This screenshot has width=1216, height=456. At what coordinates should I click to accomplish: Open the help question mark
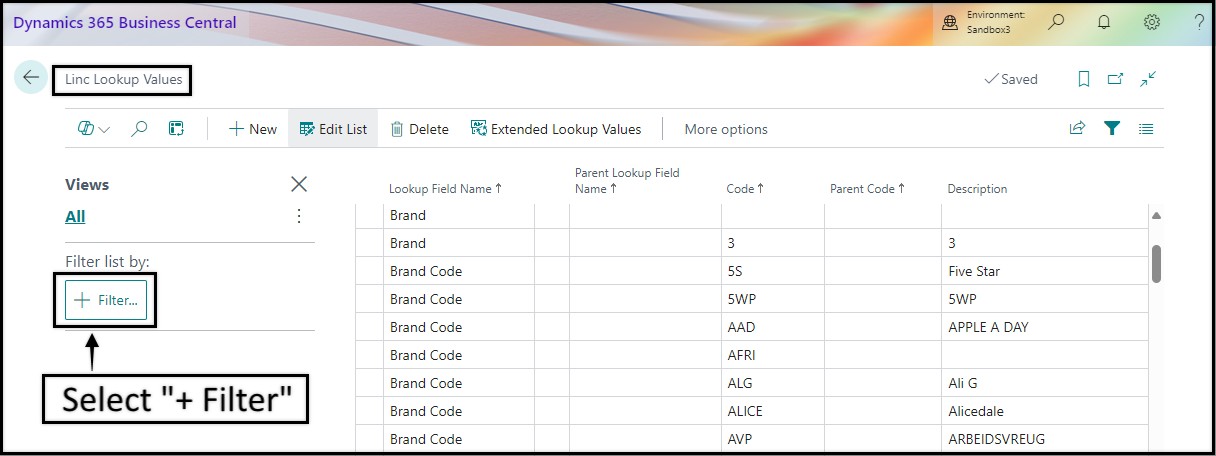click(1199, 22)
